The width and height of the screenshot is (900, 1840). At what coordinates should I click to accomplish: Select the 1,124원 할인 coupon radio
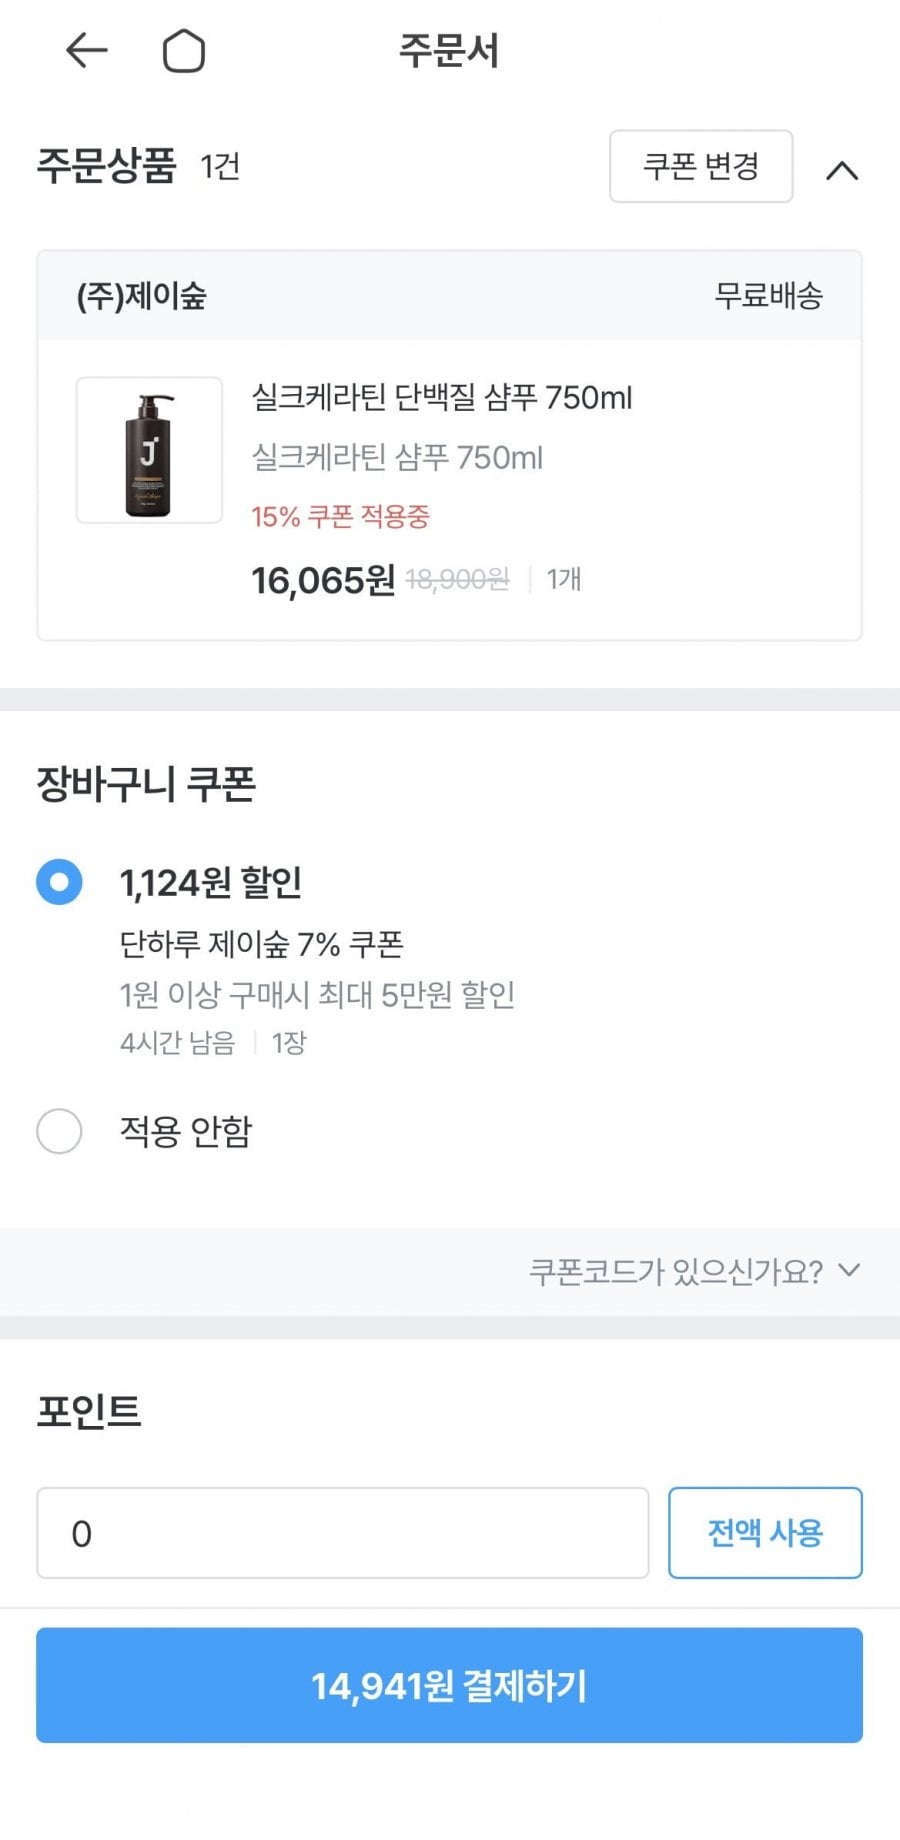tap(59, 882)
